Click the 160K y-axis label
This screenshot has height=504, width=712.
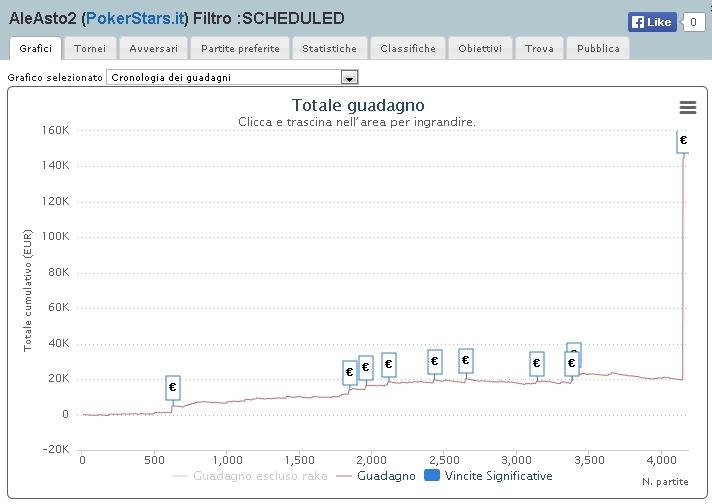coord(55,130)
